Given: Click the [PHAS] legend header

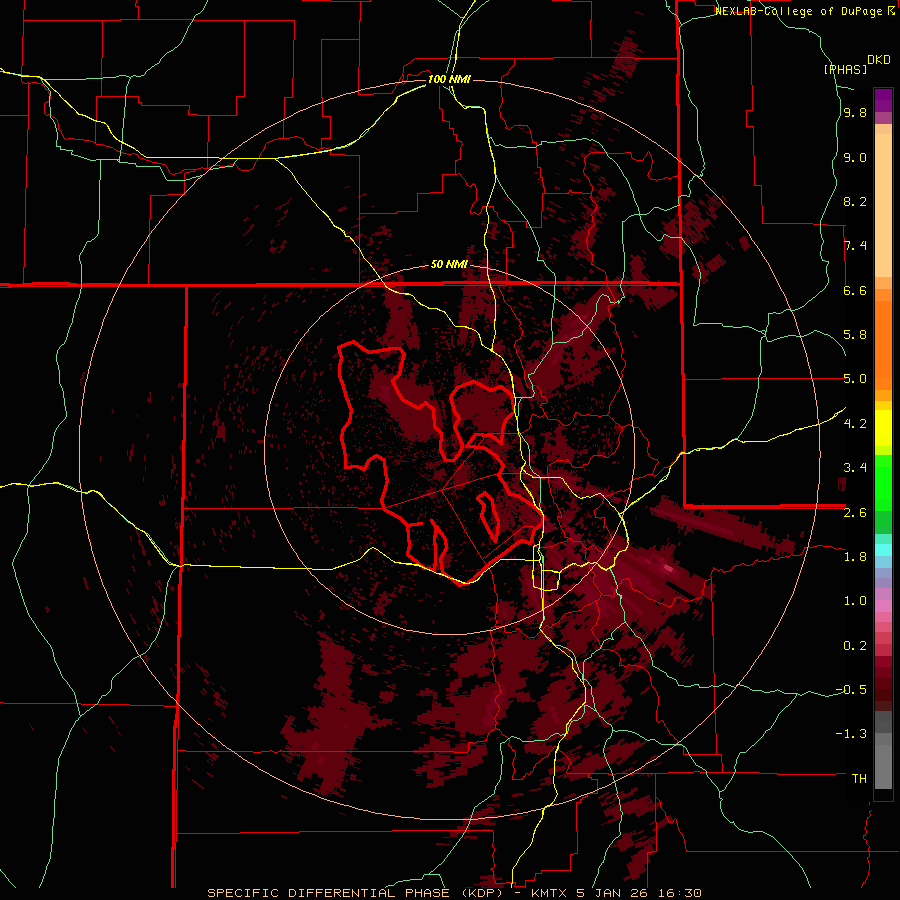Looking at the screenshot, I should tap(845, 69).
